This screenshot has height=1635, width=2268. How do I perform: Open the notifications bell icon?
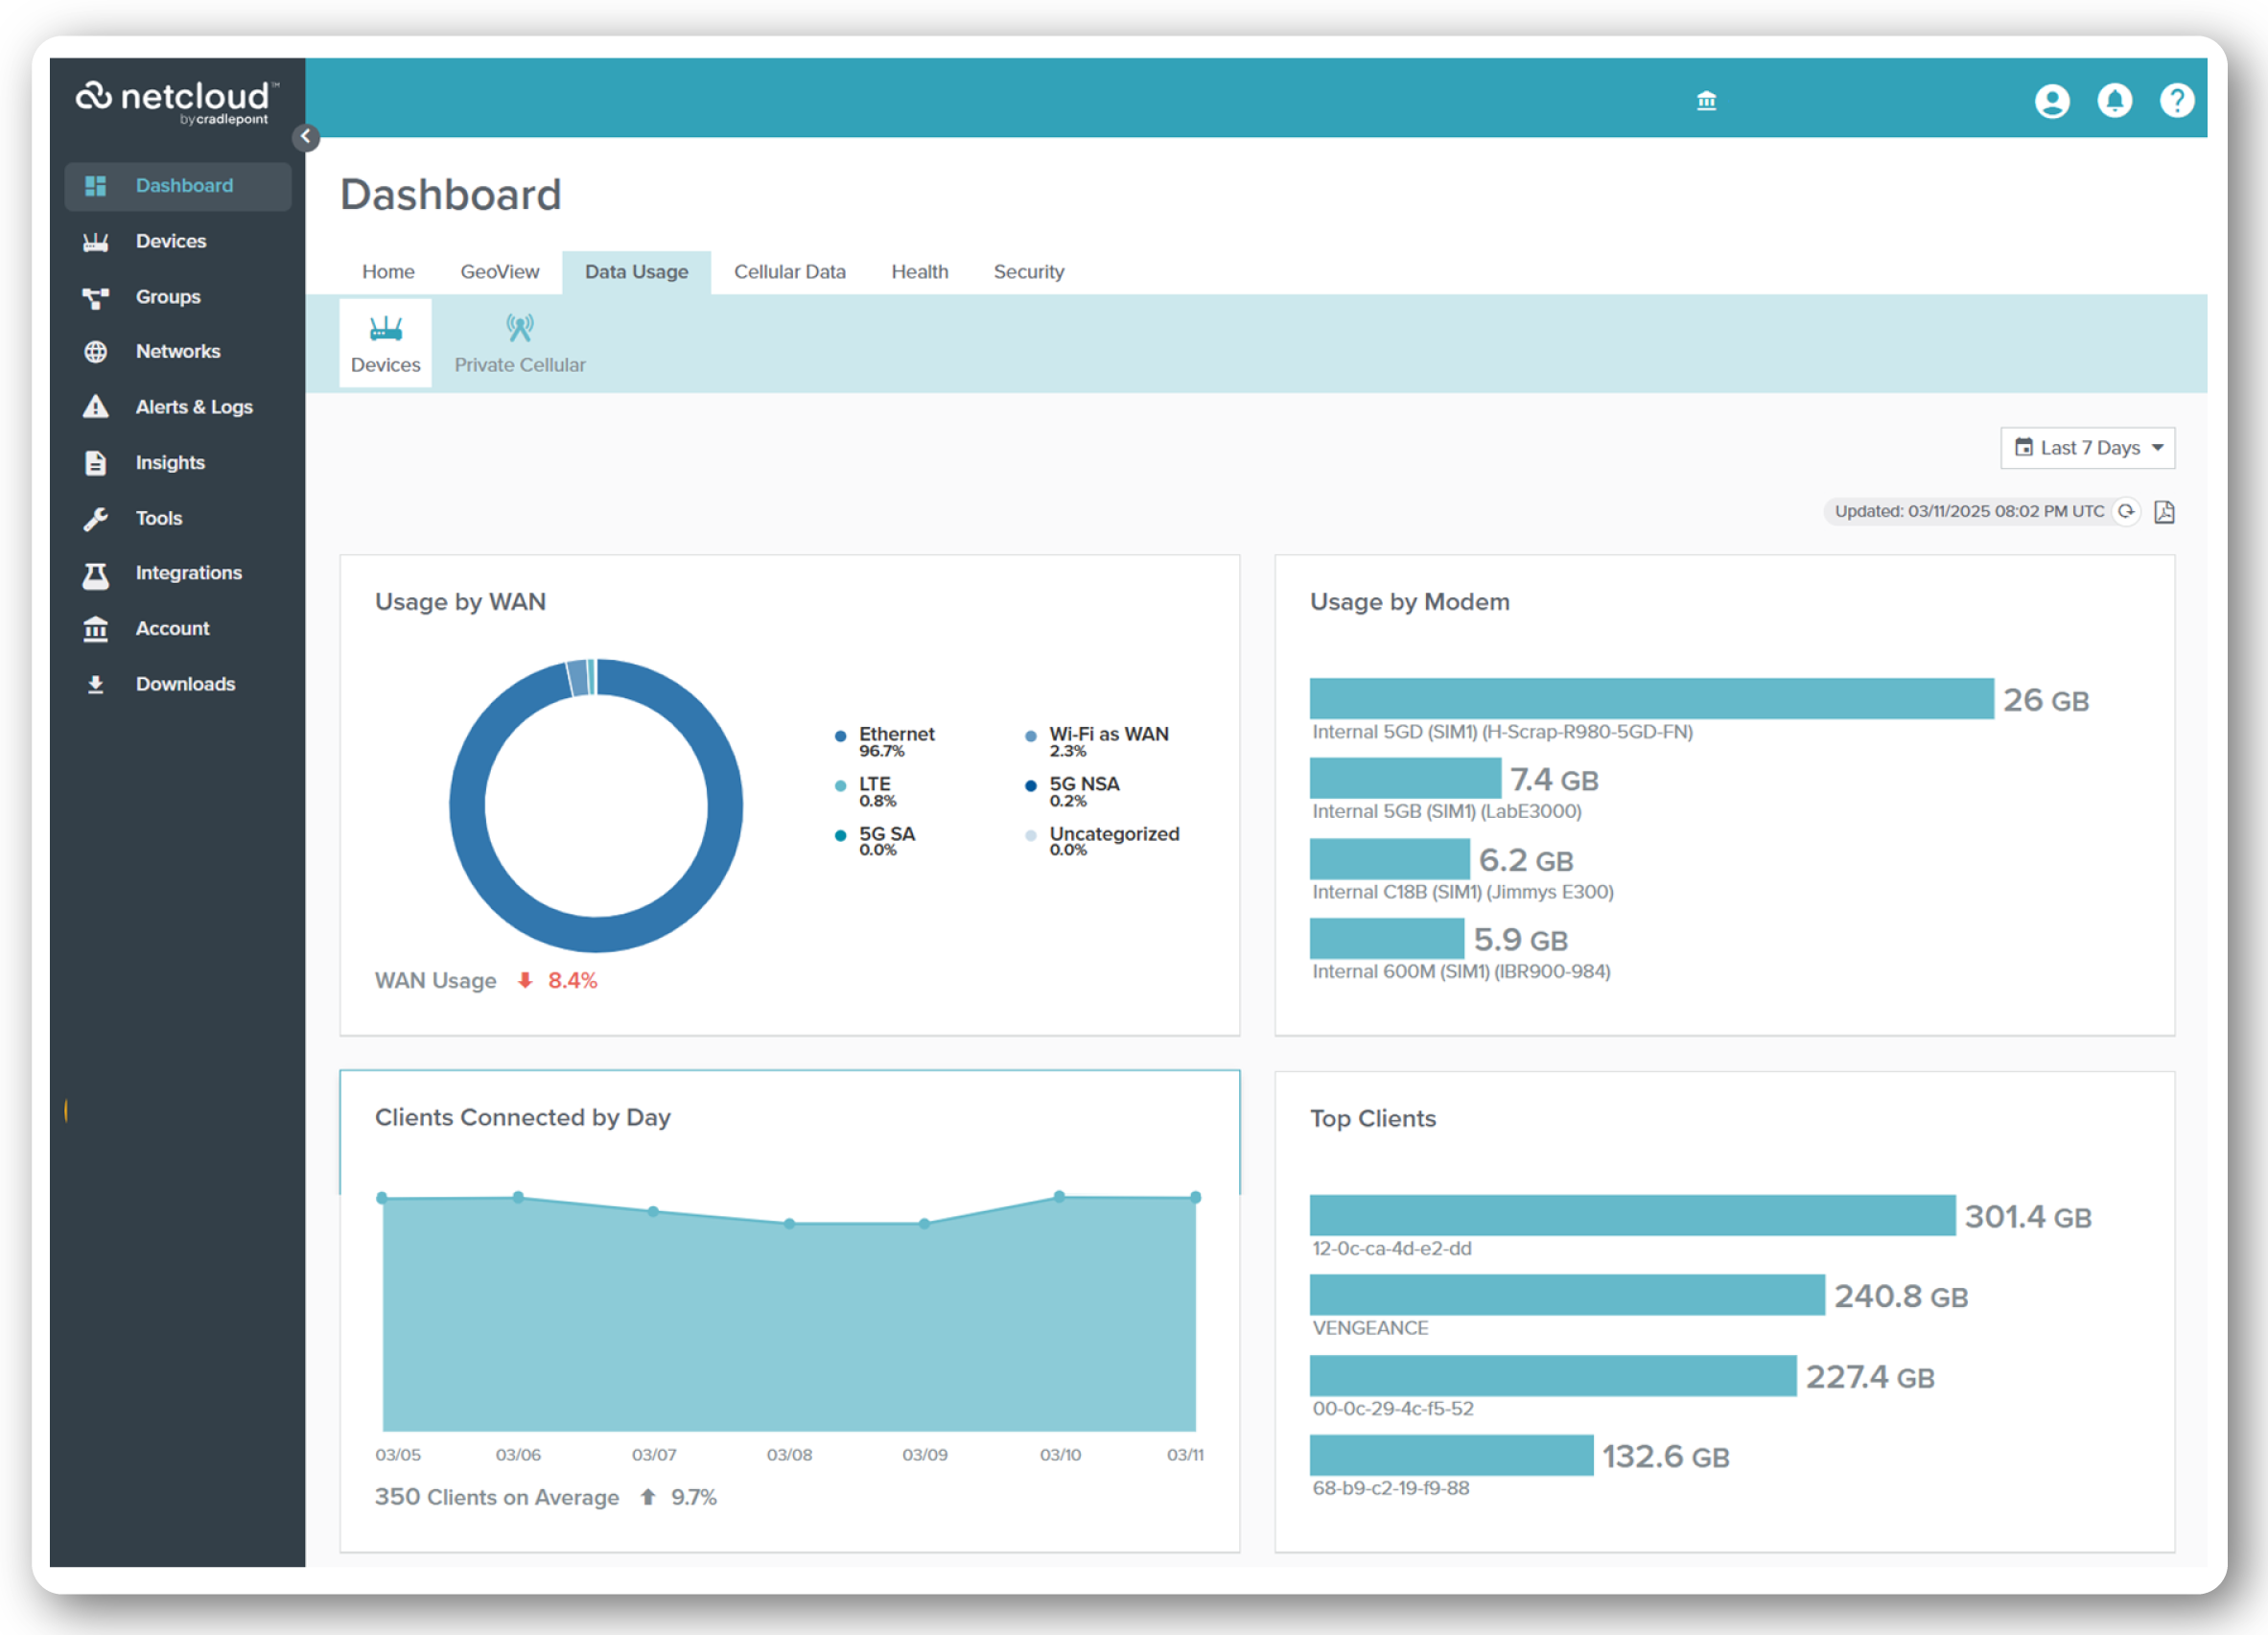(x=2114, y=101)
